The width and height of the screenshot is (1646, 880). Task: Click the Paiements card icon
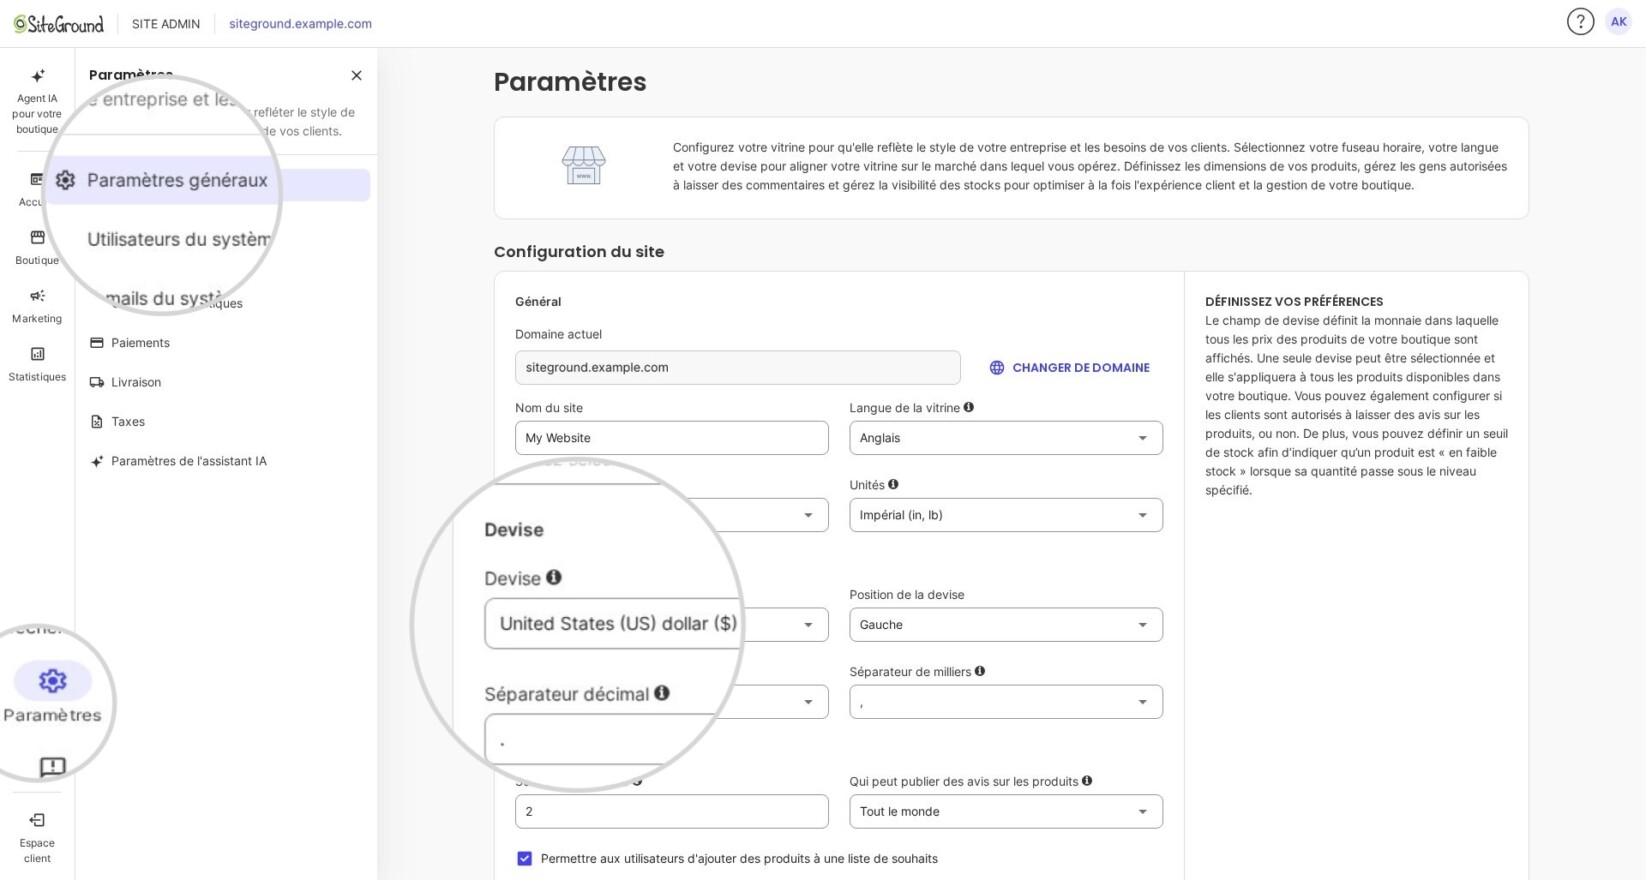click(97, 343)
